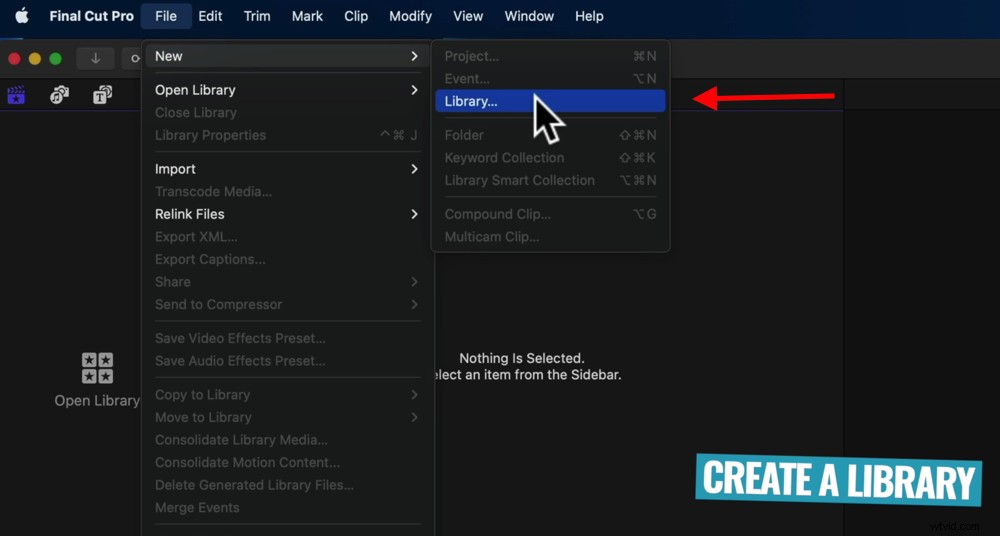Open the View menu

click(x=468, y=16)
